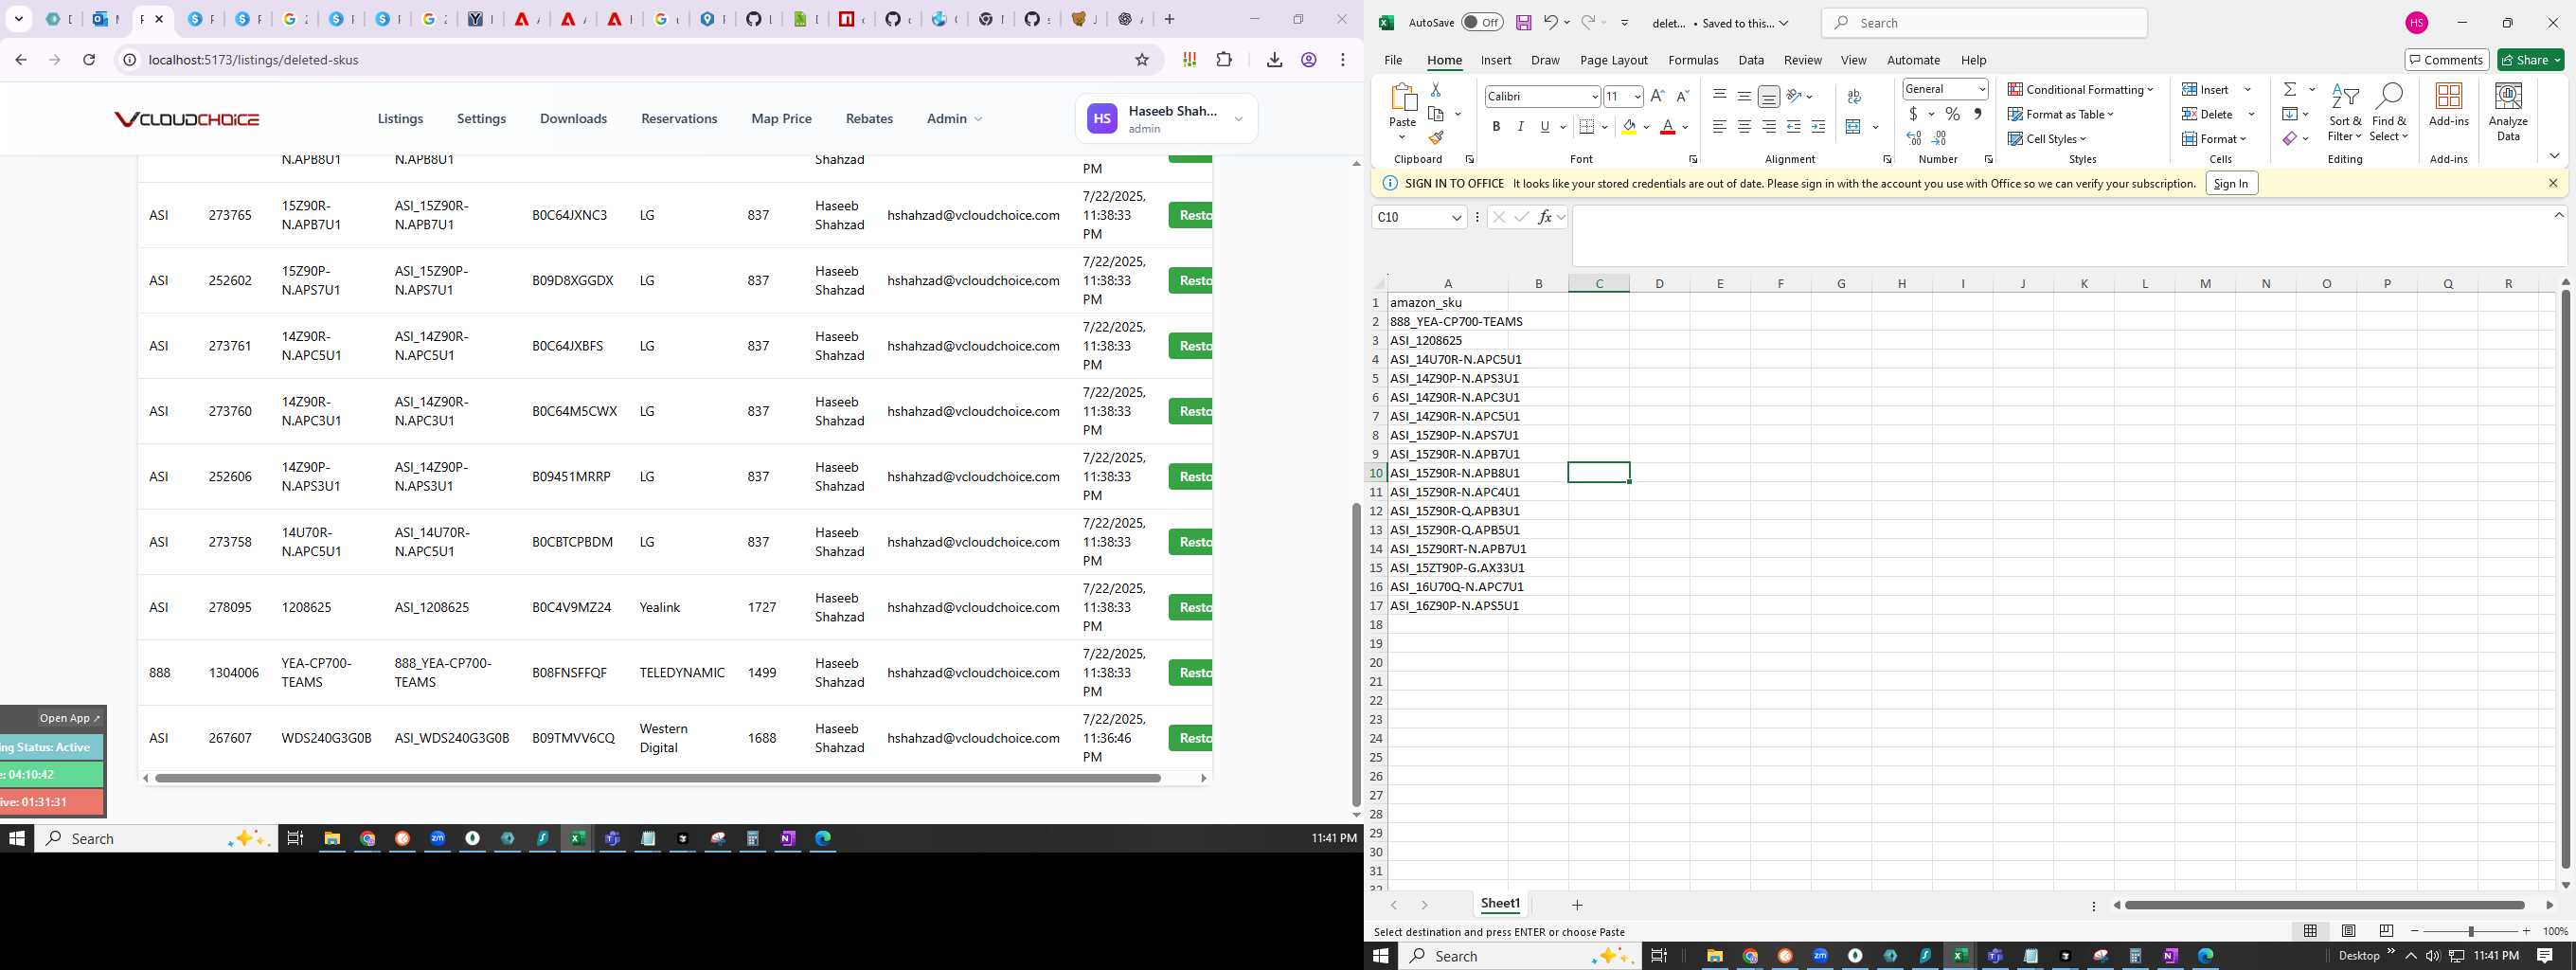
Task: Bookmark the page with the star icon
Action: tap(1142, 60)
